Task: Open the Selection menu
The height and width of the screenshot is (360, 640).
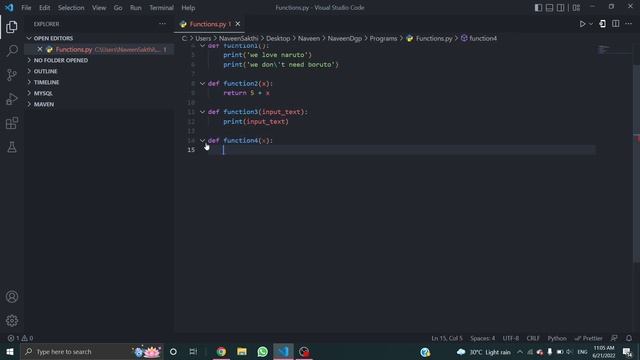Action: point(71,8)
